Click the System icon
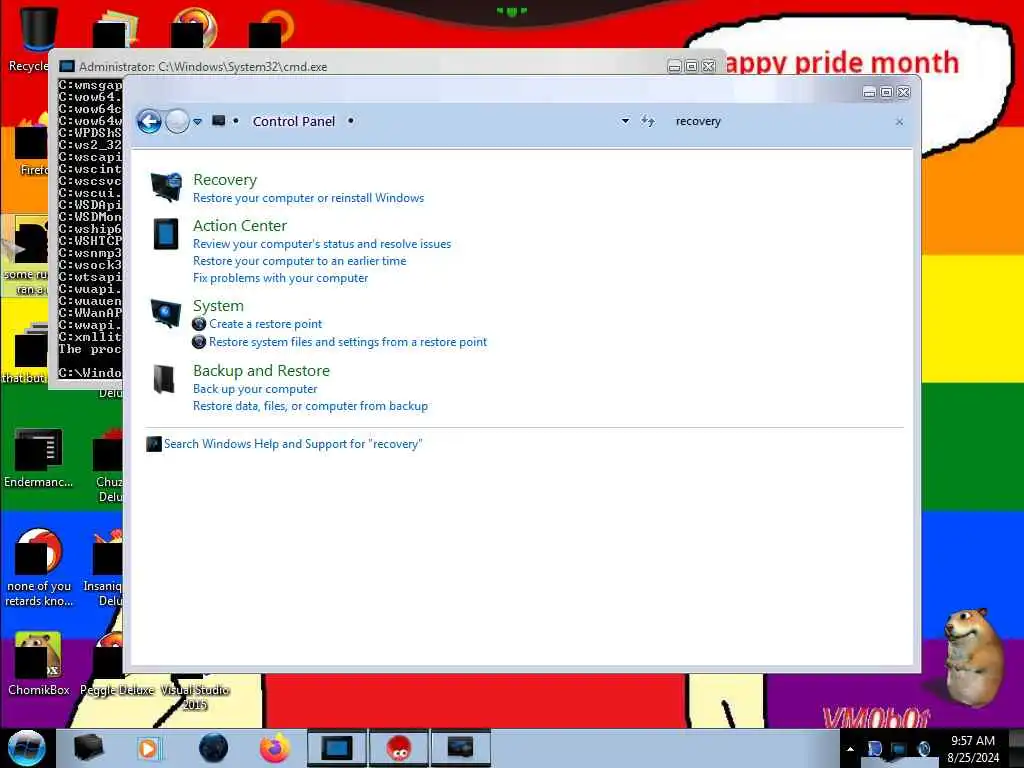 coord(166,313)
